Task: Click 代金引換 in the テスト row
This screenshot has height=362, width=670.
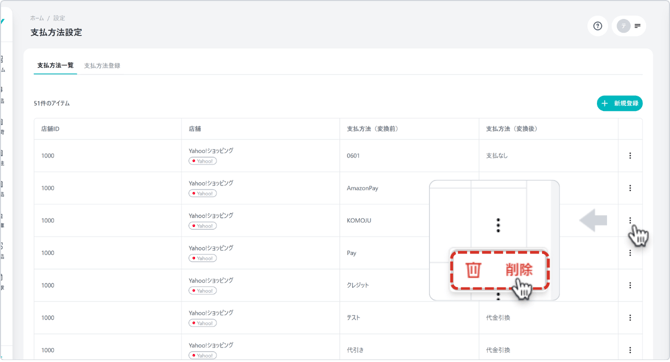Action: click(x=498, y=318)
